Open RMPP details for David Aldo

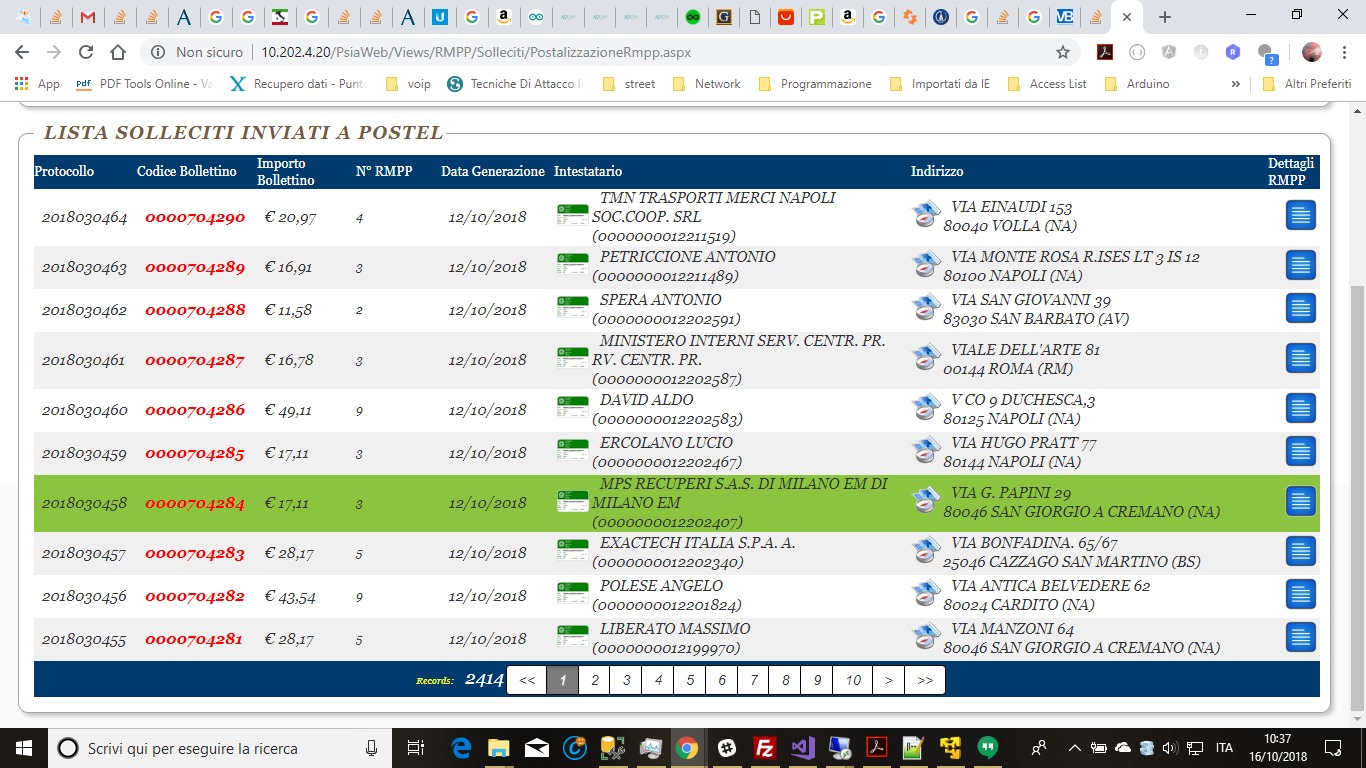point(1300,408)
